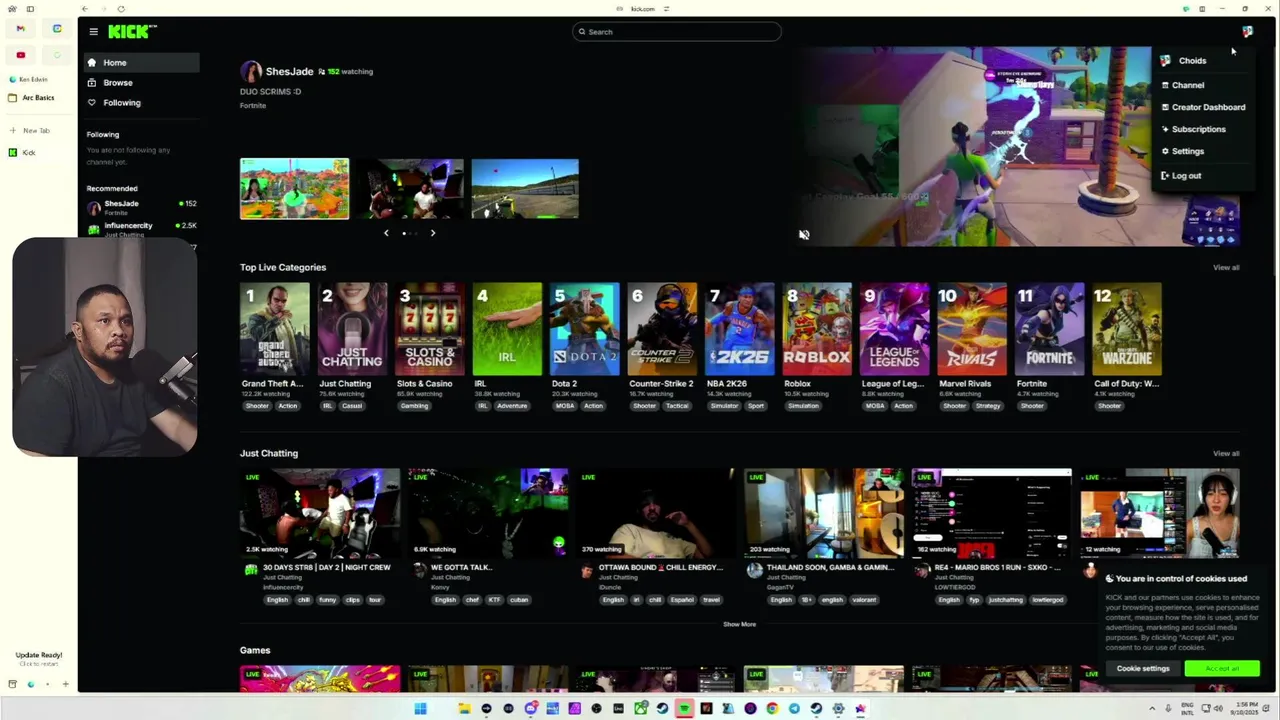Open a New Tab in Arc

(38, 130)
